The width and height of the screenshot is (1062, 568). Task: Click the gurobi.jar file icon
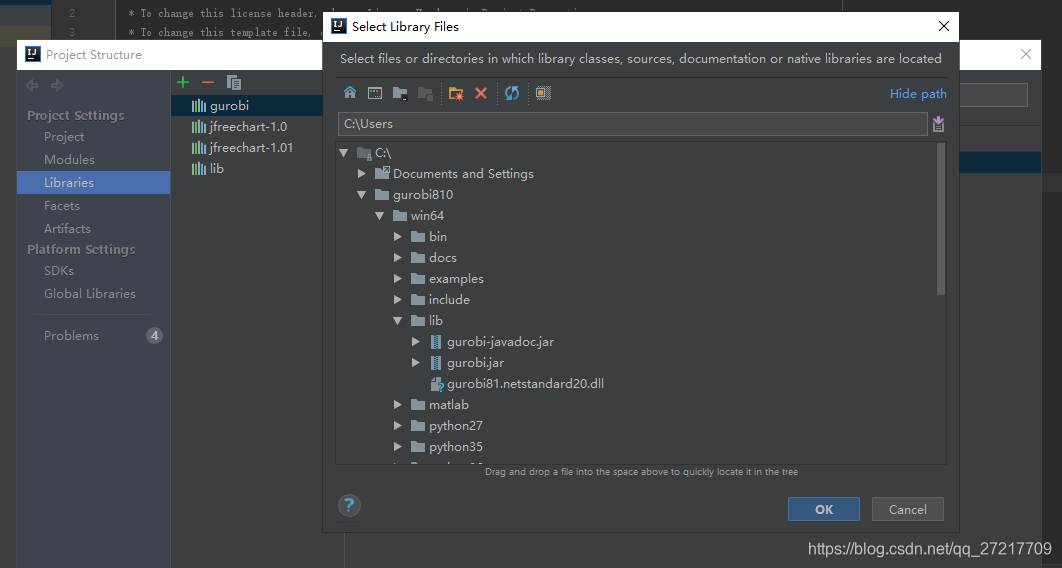click(436, 363)
